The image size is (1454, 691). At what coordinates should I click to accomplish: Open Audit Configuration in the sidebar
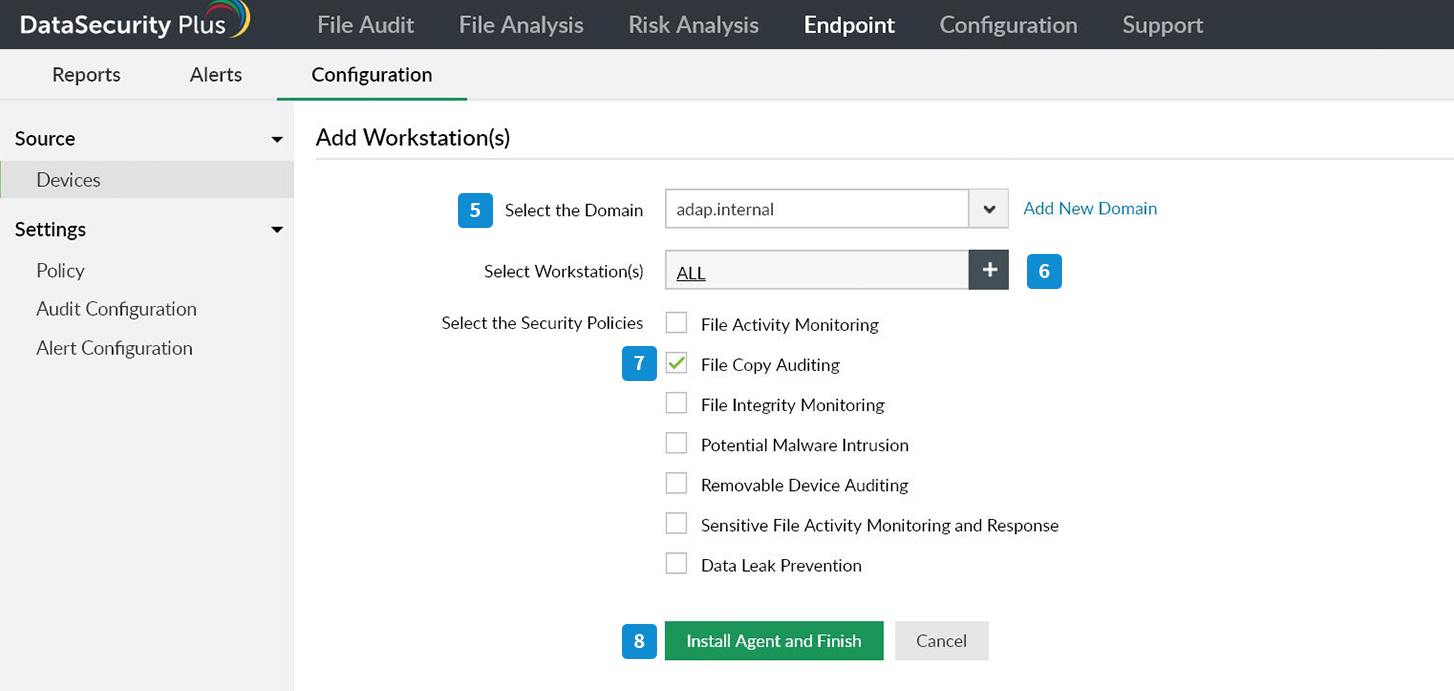116,309
